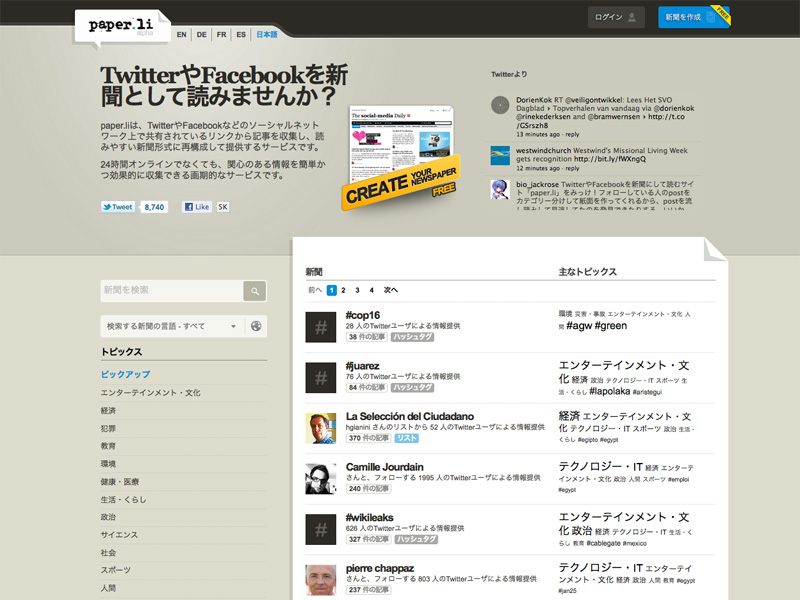The height and width of the screenshot is (600, 800).
Task: Switch language to FR
Action: pyautogui.click(x=221, y=35)
